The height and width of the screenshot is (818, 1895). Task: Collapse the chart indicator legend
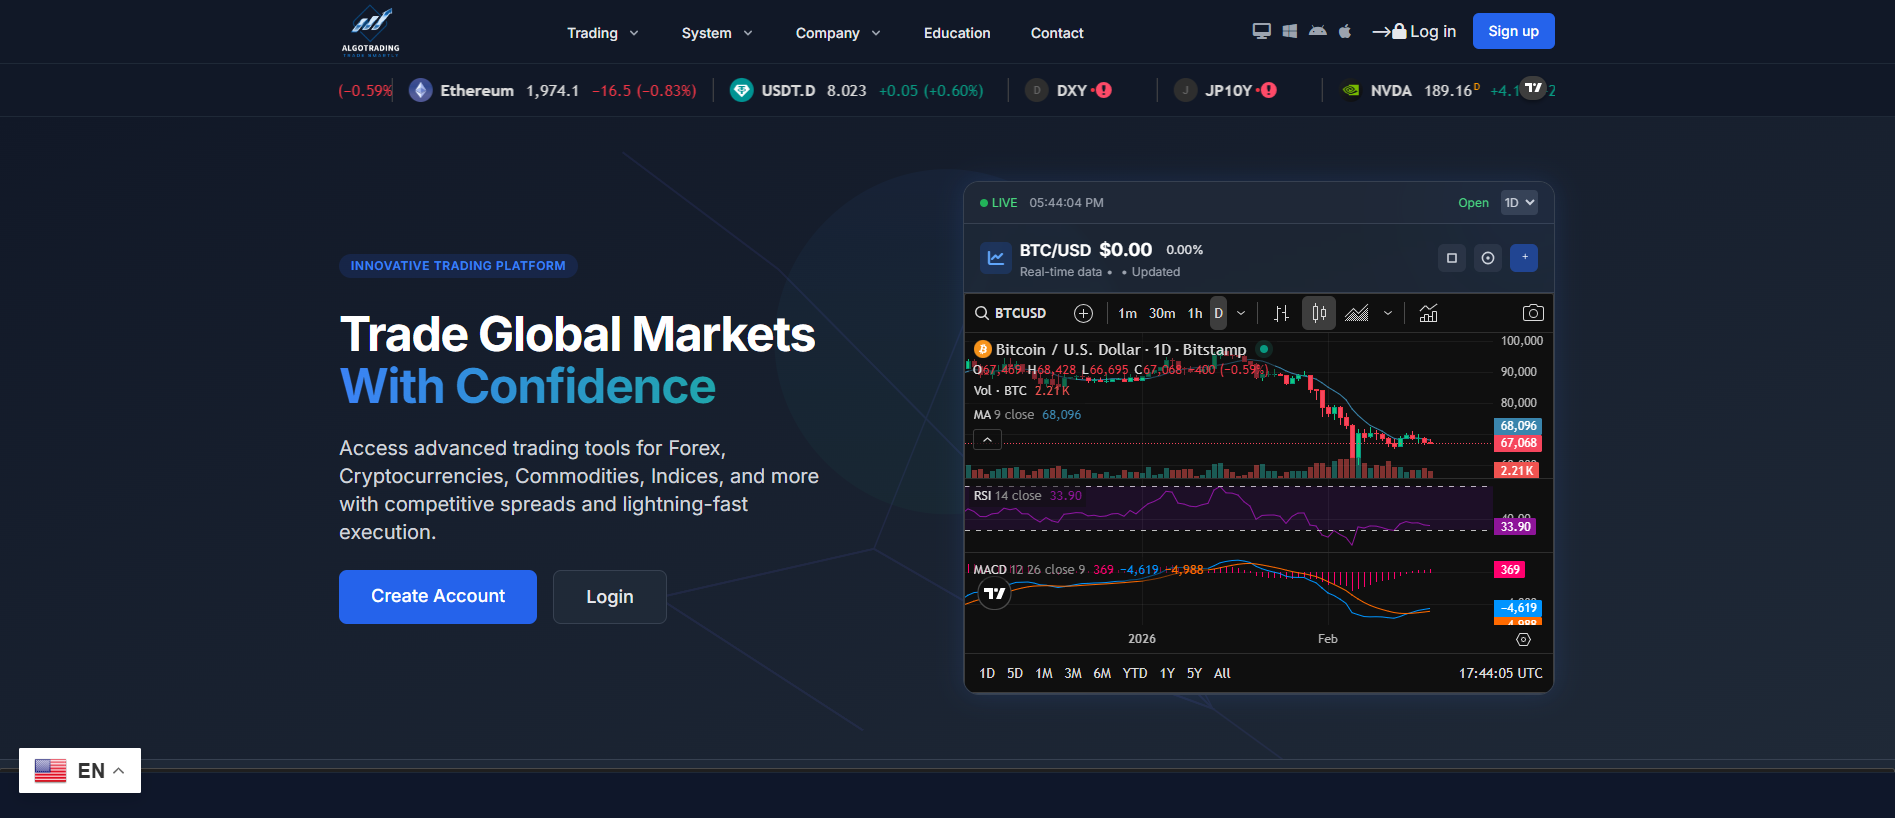pyautogui.click(x=987, y=440)
